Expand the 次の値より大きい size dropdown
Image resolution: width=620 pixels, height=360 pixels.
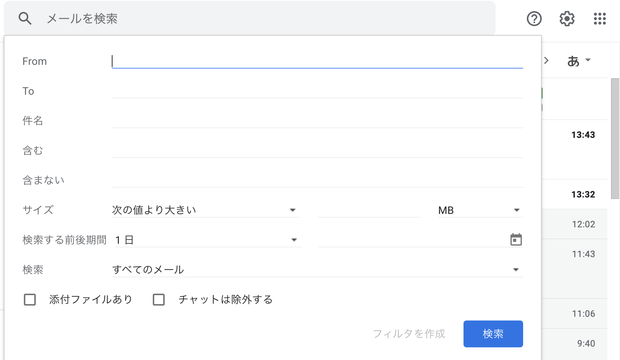pyautogui.click(x=204, y=210)
